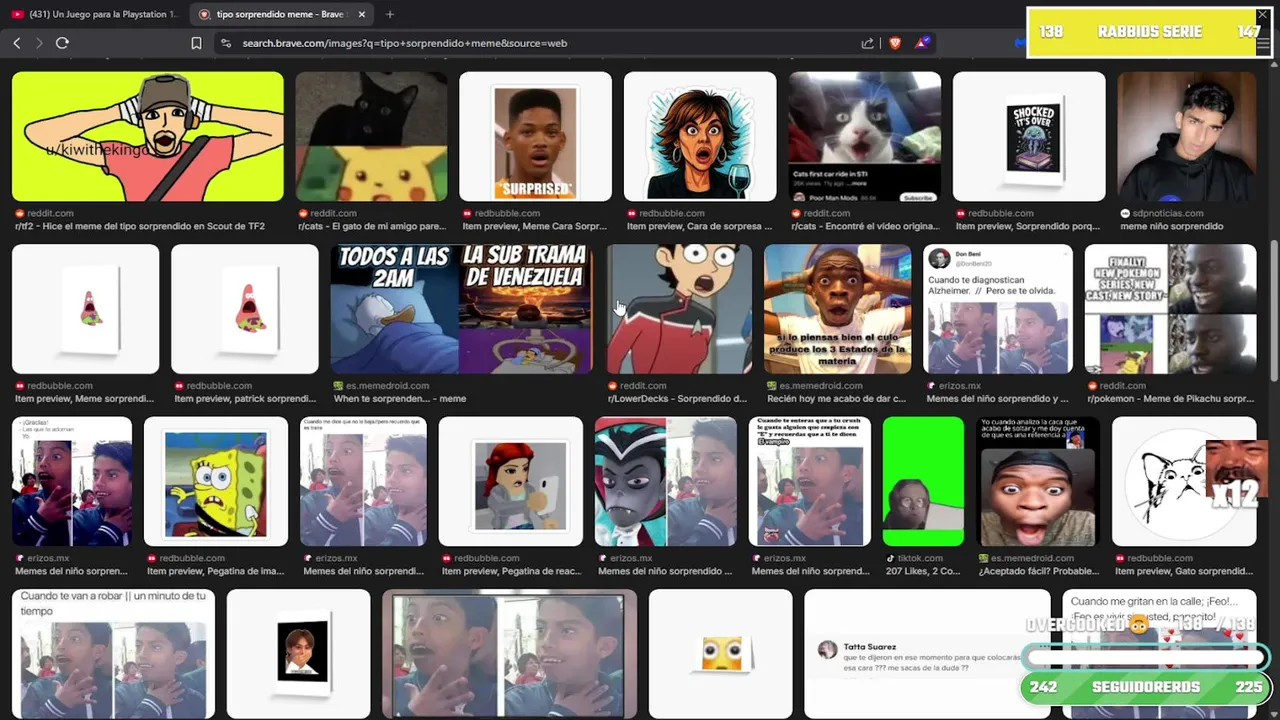Reload the page with the refresh icon
The width and height of the screenshot is (1280, 720).
tap(62, 43)
